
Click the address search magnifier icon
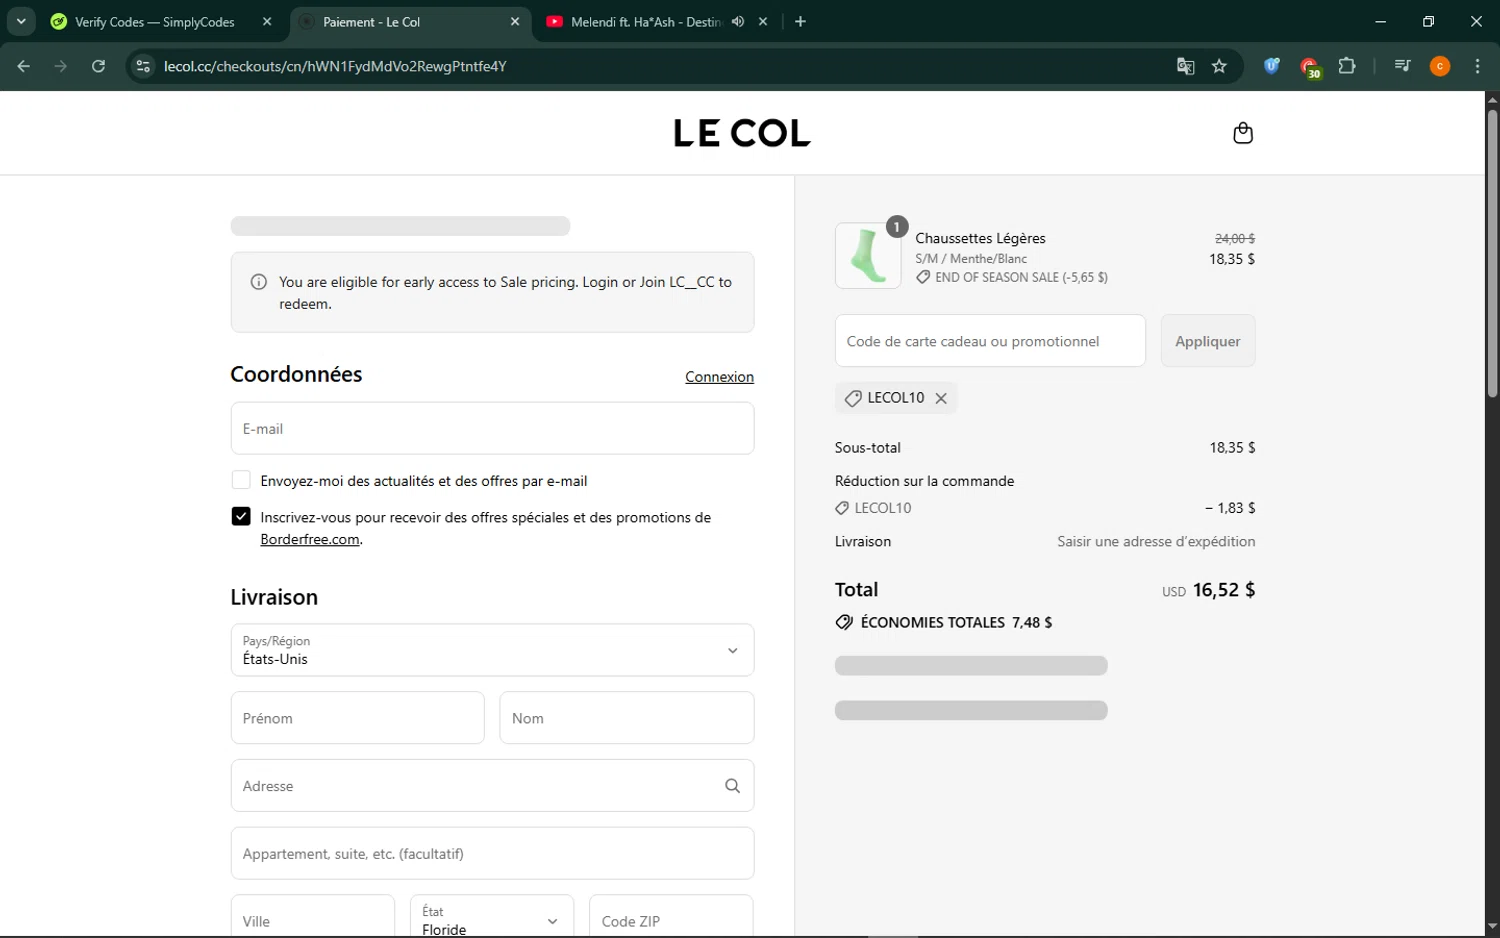(x=732, y=786)
